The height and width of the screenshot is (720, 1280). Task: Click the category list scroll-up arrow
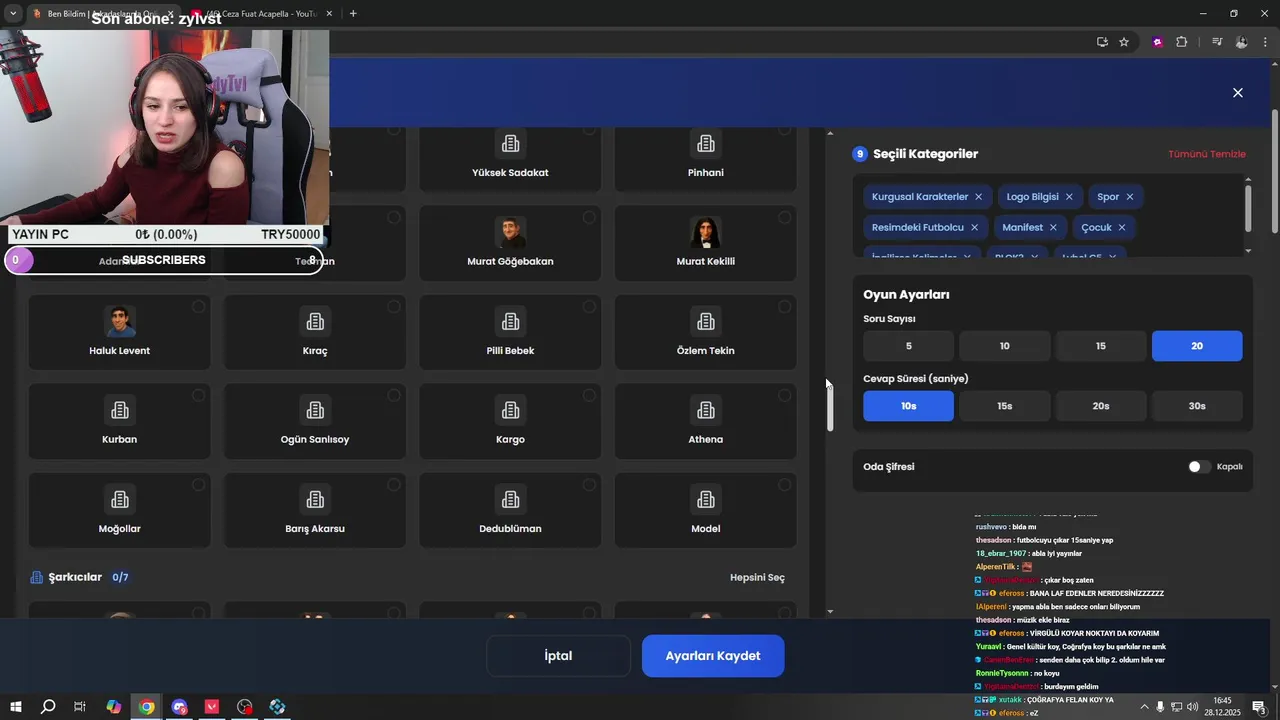pos(829,133)
